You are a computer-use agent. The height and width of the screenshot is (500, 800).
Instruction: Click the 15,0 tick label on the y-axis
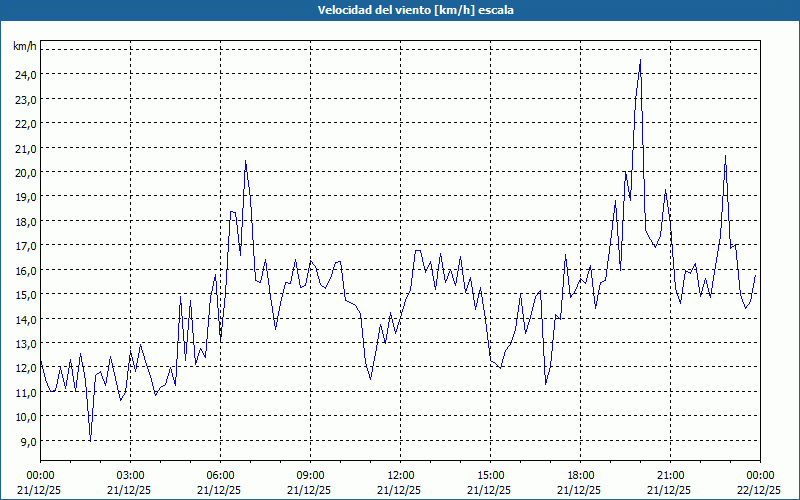[25, 295]
